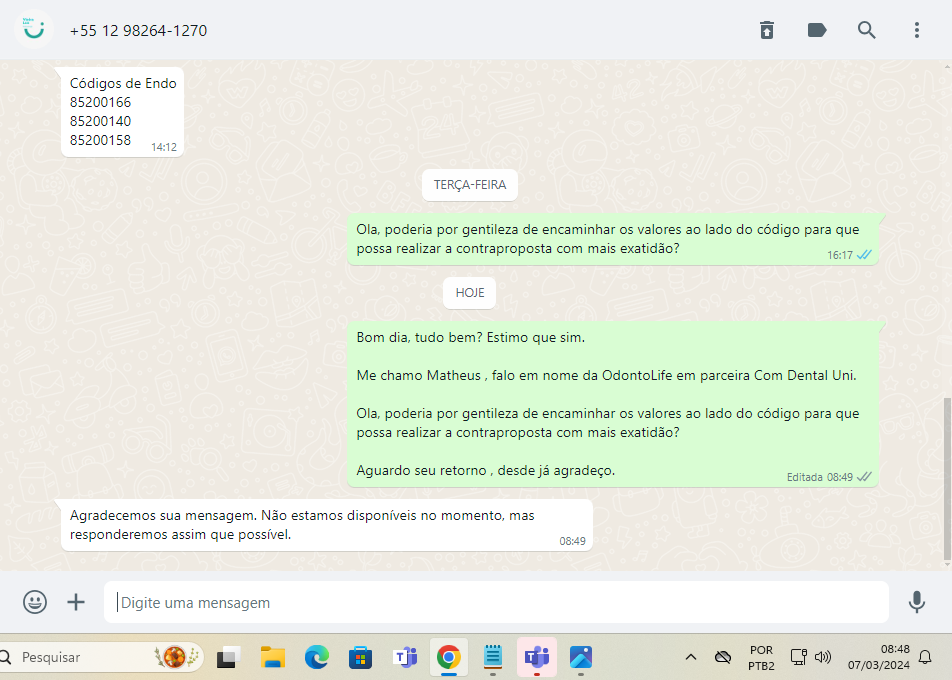952x680 pixels.
Task: Open the three-dot chat options menu
Action: point(917,30)
